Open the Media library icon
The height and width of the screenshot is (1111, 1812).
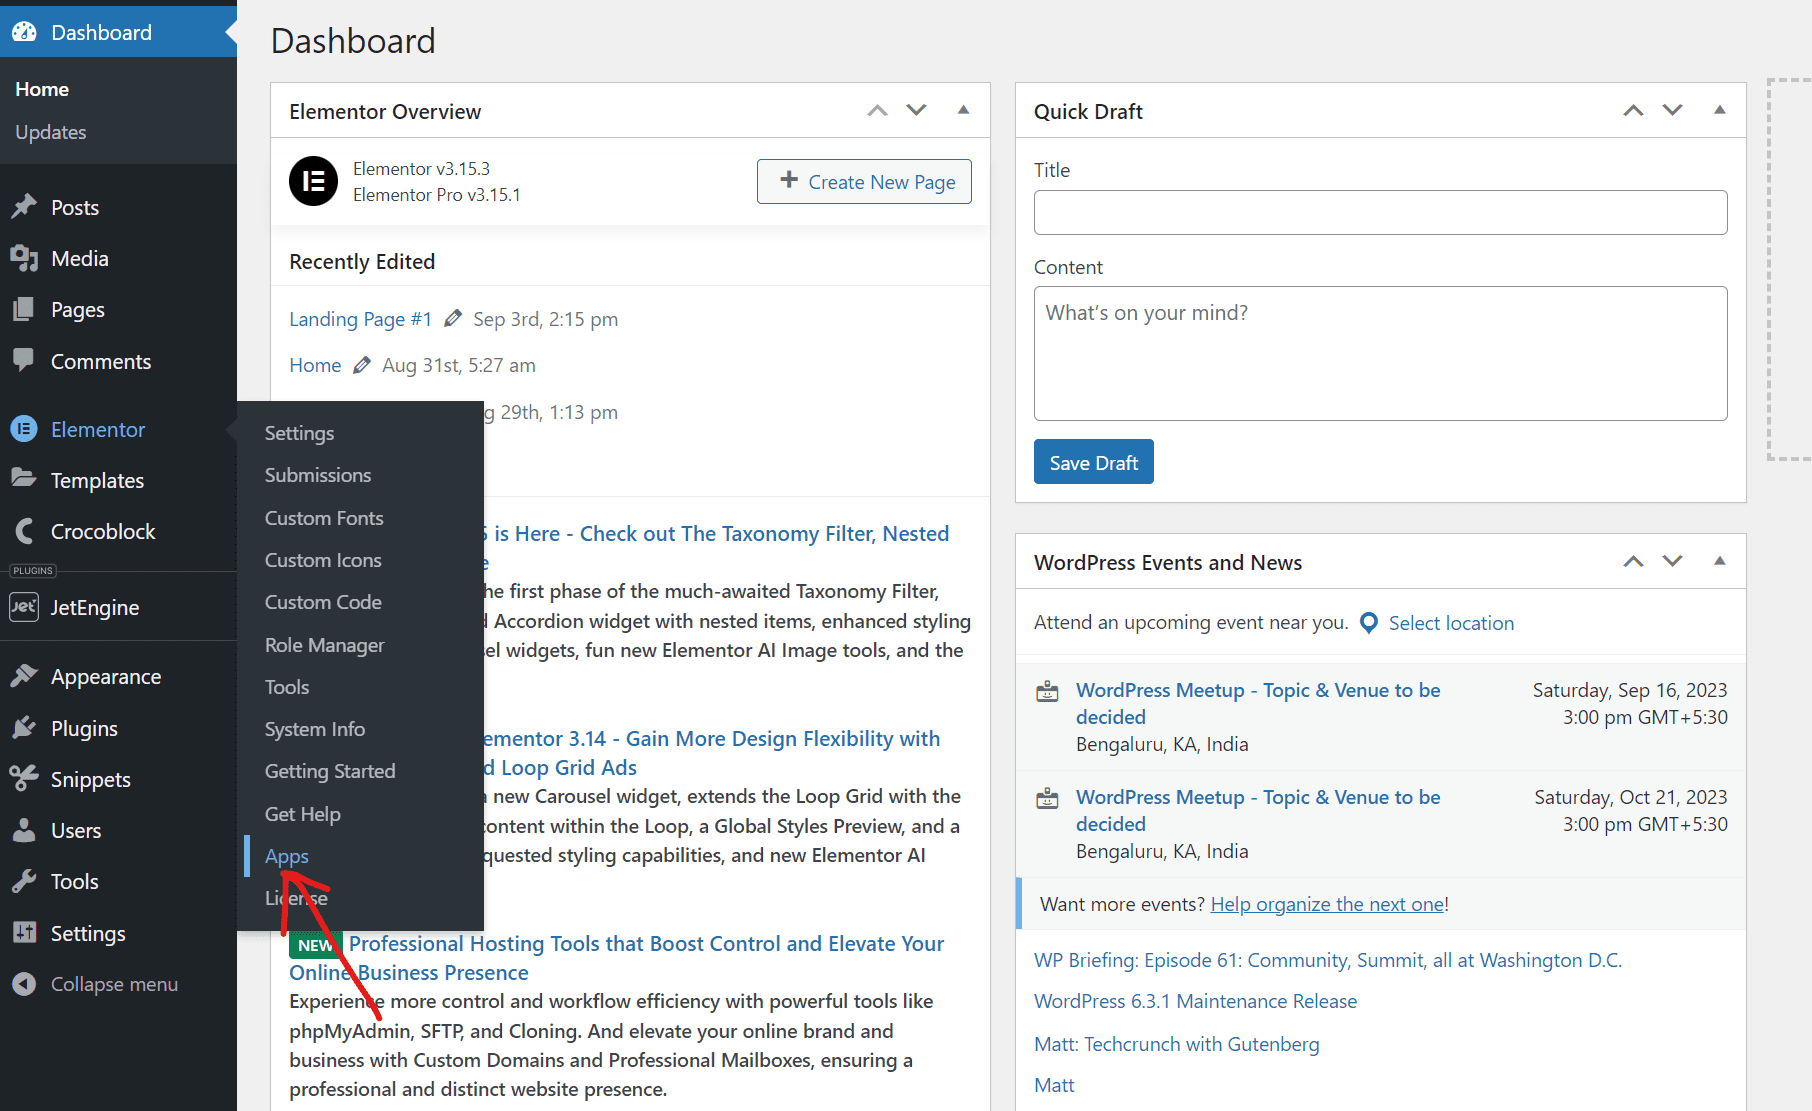coord(25,258)
